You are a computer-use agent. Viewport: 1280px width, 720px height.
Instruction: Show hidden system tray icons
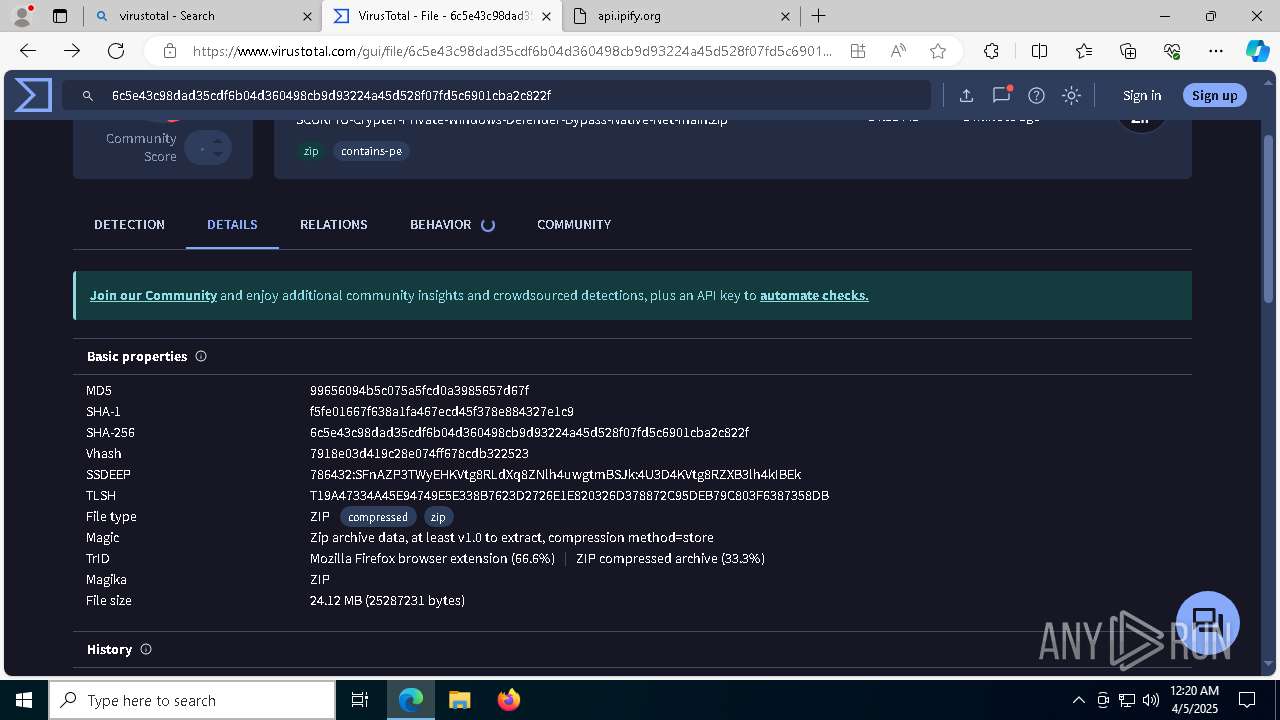click(x=1078, y=700)
